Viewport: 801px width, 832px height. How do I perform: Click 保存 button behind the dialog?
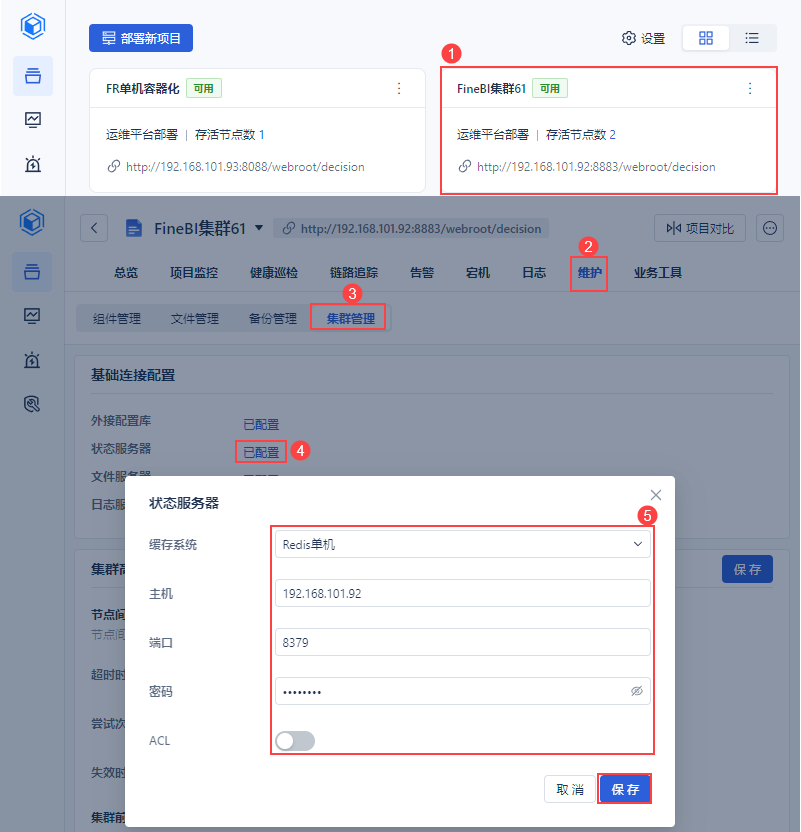click(747, 569)
